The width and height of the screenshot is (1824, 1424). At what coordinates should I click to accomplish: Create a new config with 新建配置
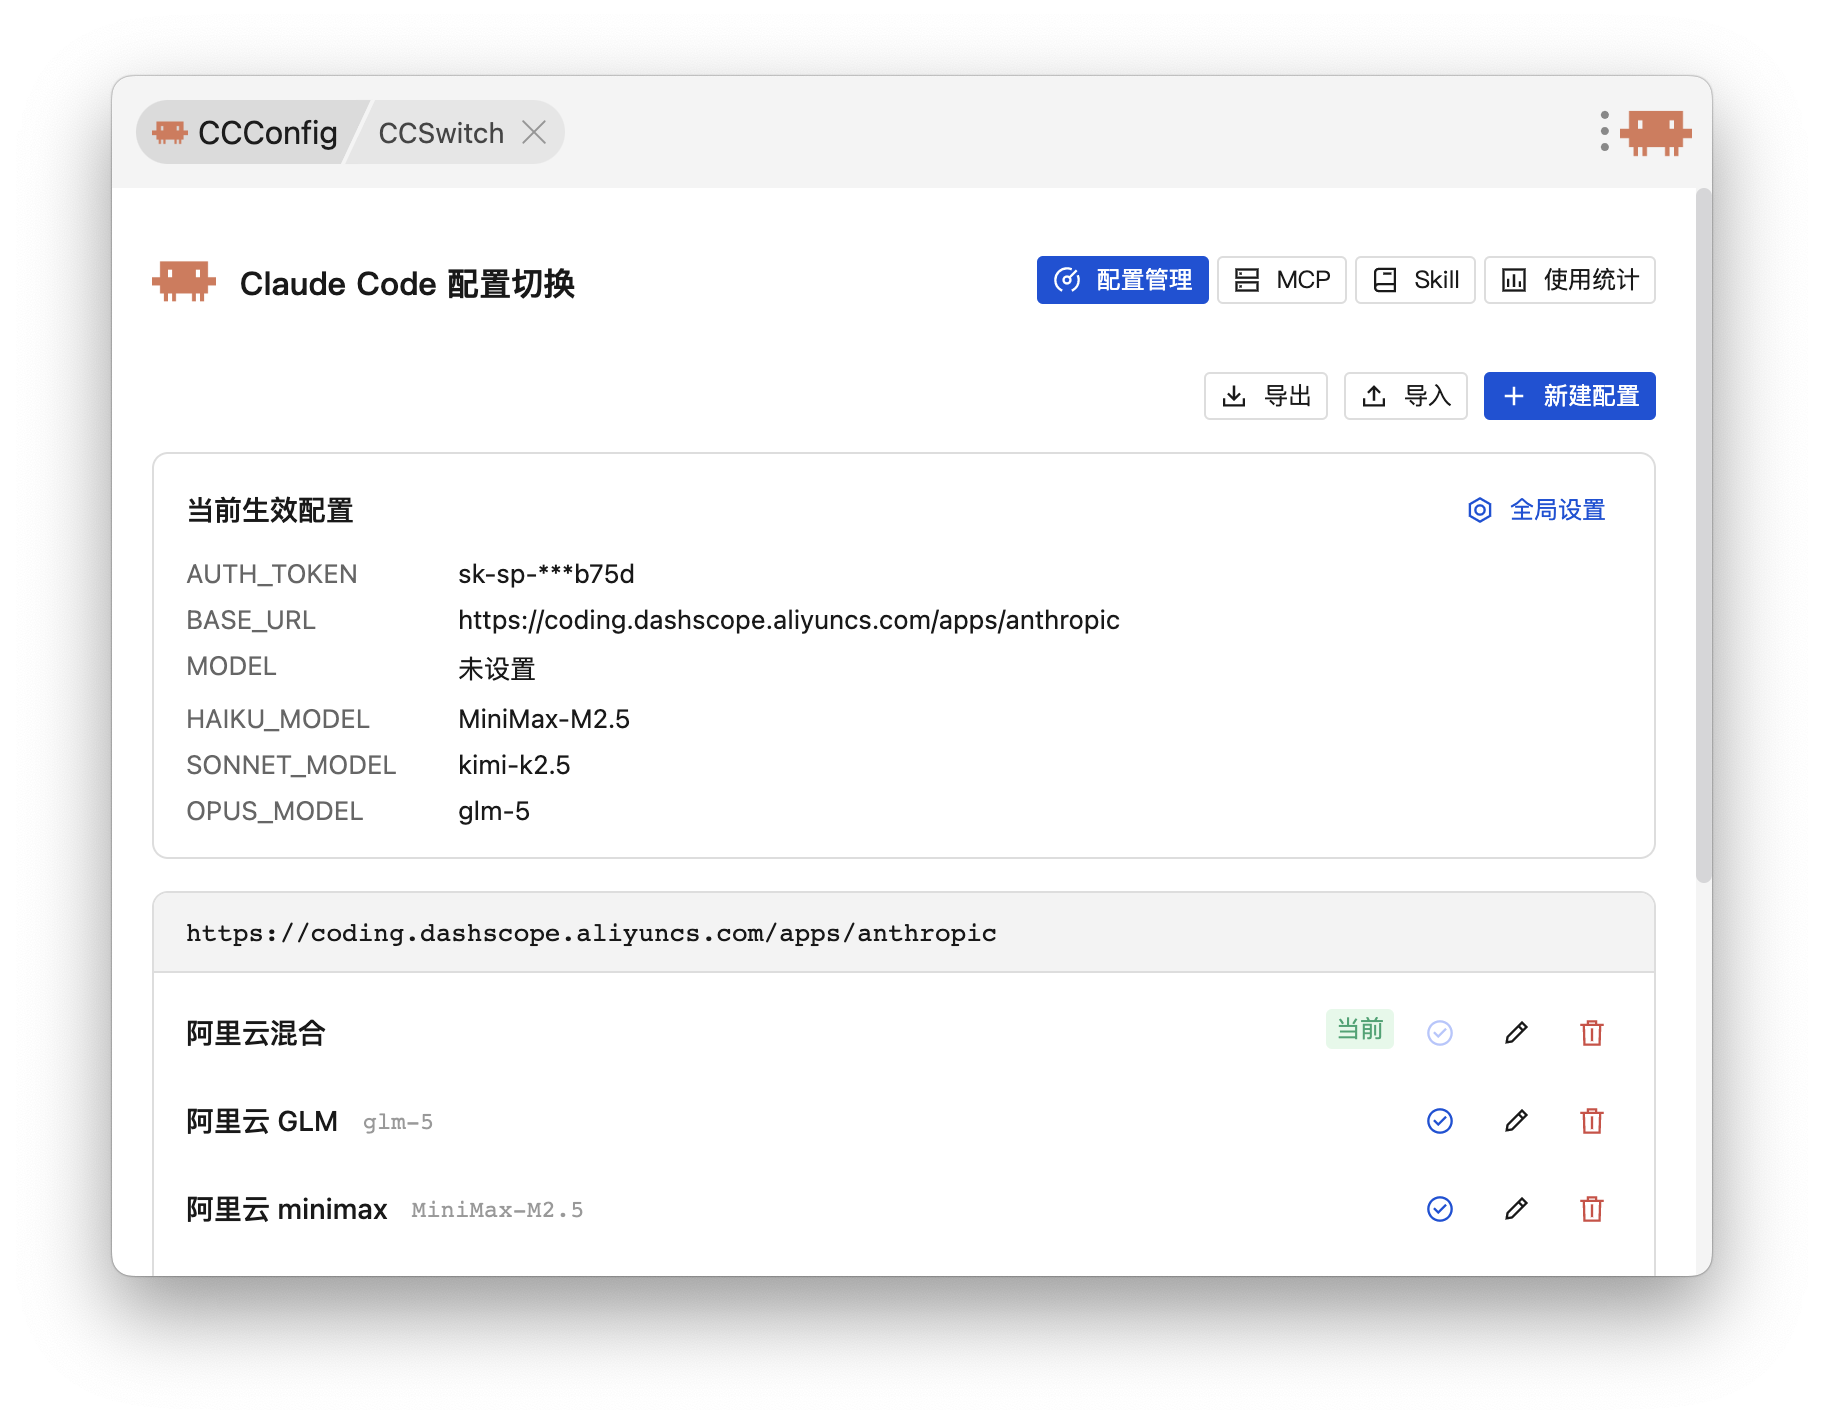point(1569,396)
